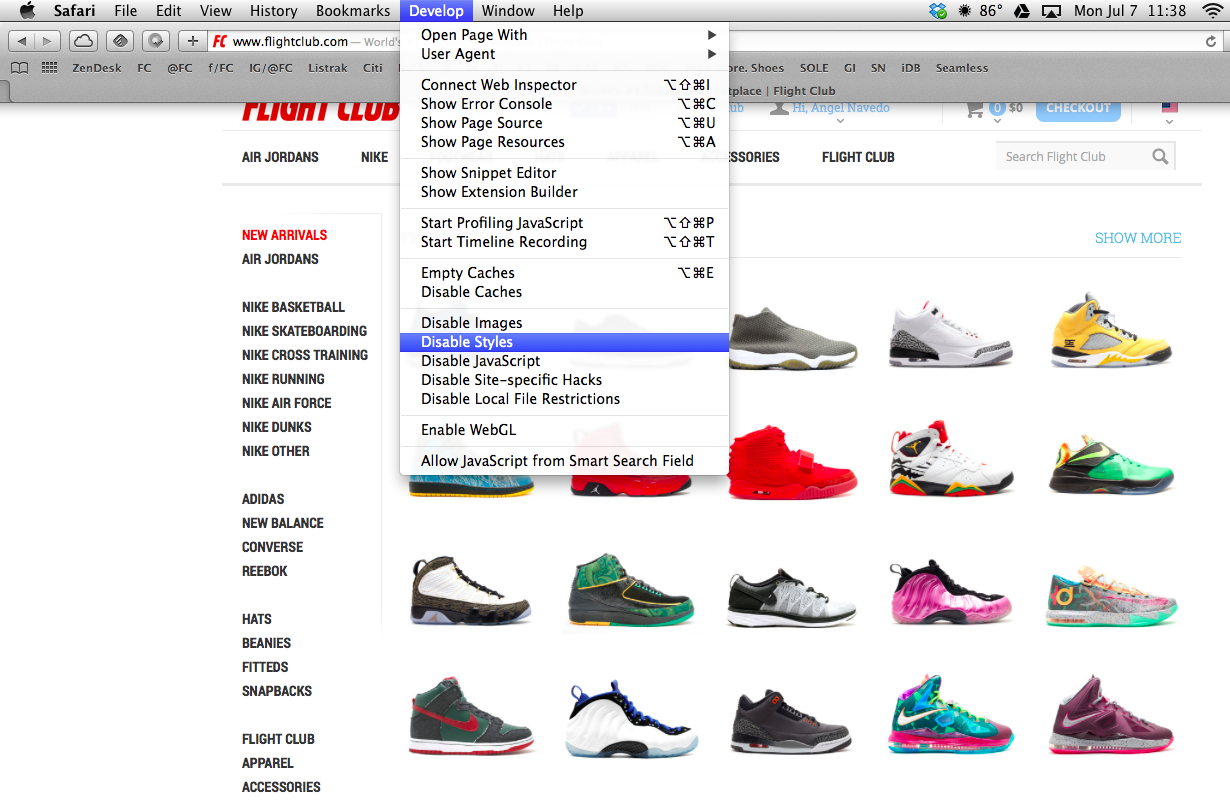Select Empty Caches menu item
This screenshot has height=805, width=1230.
pos(564,273)
